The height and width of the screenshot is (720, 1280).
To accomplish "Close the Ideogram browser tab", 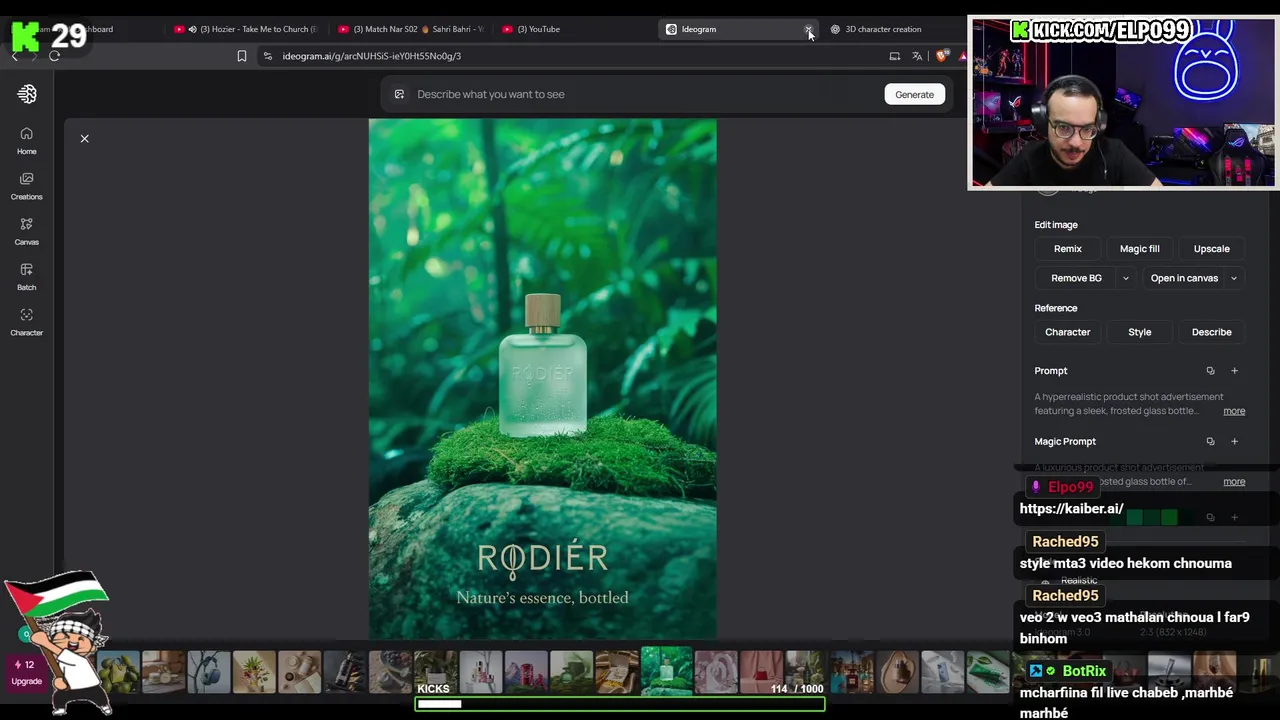I will 808,29.
